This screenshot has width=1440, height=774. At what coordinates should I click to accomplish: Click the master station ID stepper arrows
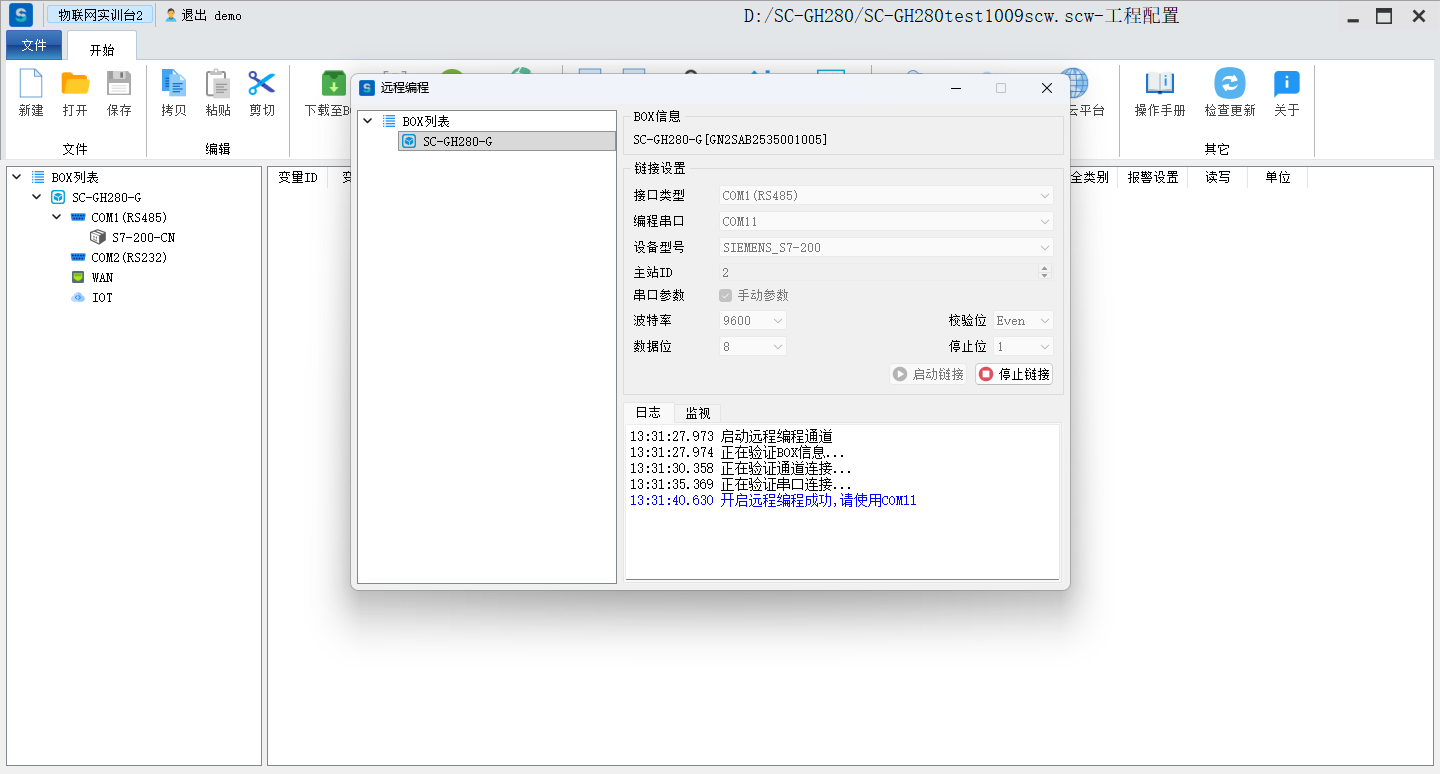point(1045,272)
